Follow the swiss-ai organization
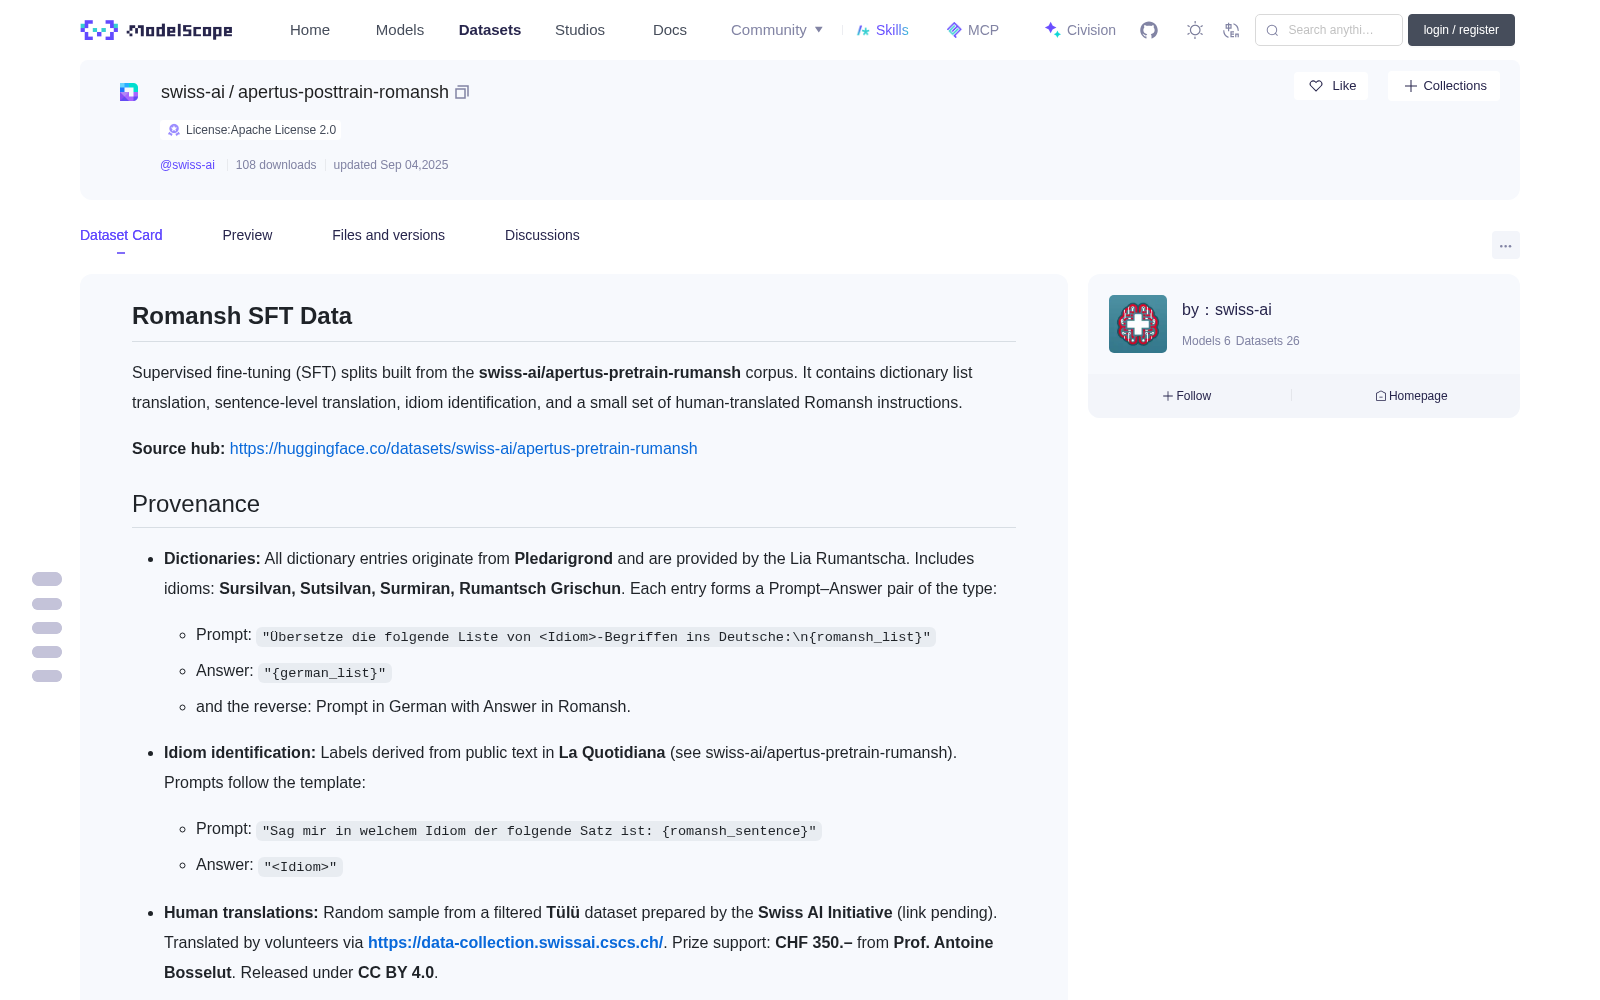Viewport: 1600px width, 1000px height. pyautogui.click(x=1187, y=396)
